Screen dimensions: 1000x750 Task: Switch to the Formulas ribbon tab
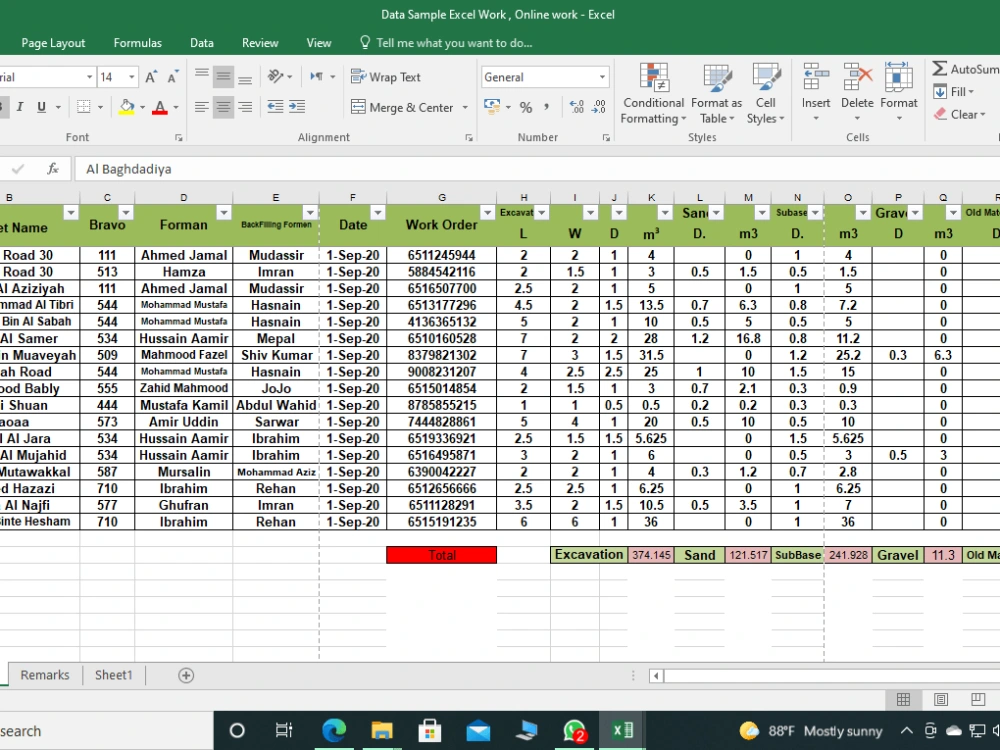(137, 43)
